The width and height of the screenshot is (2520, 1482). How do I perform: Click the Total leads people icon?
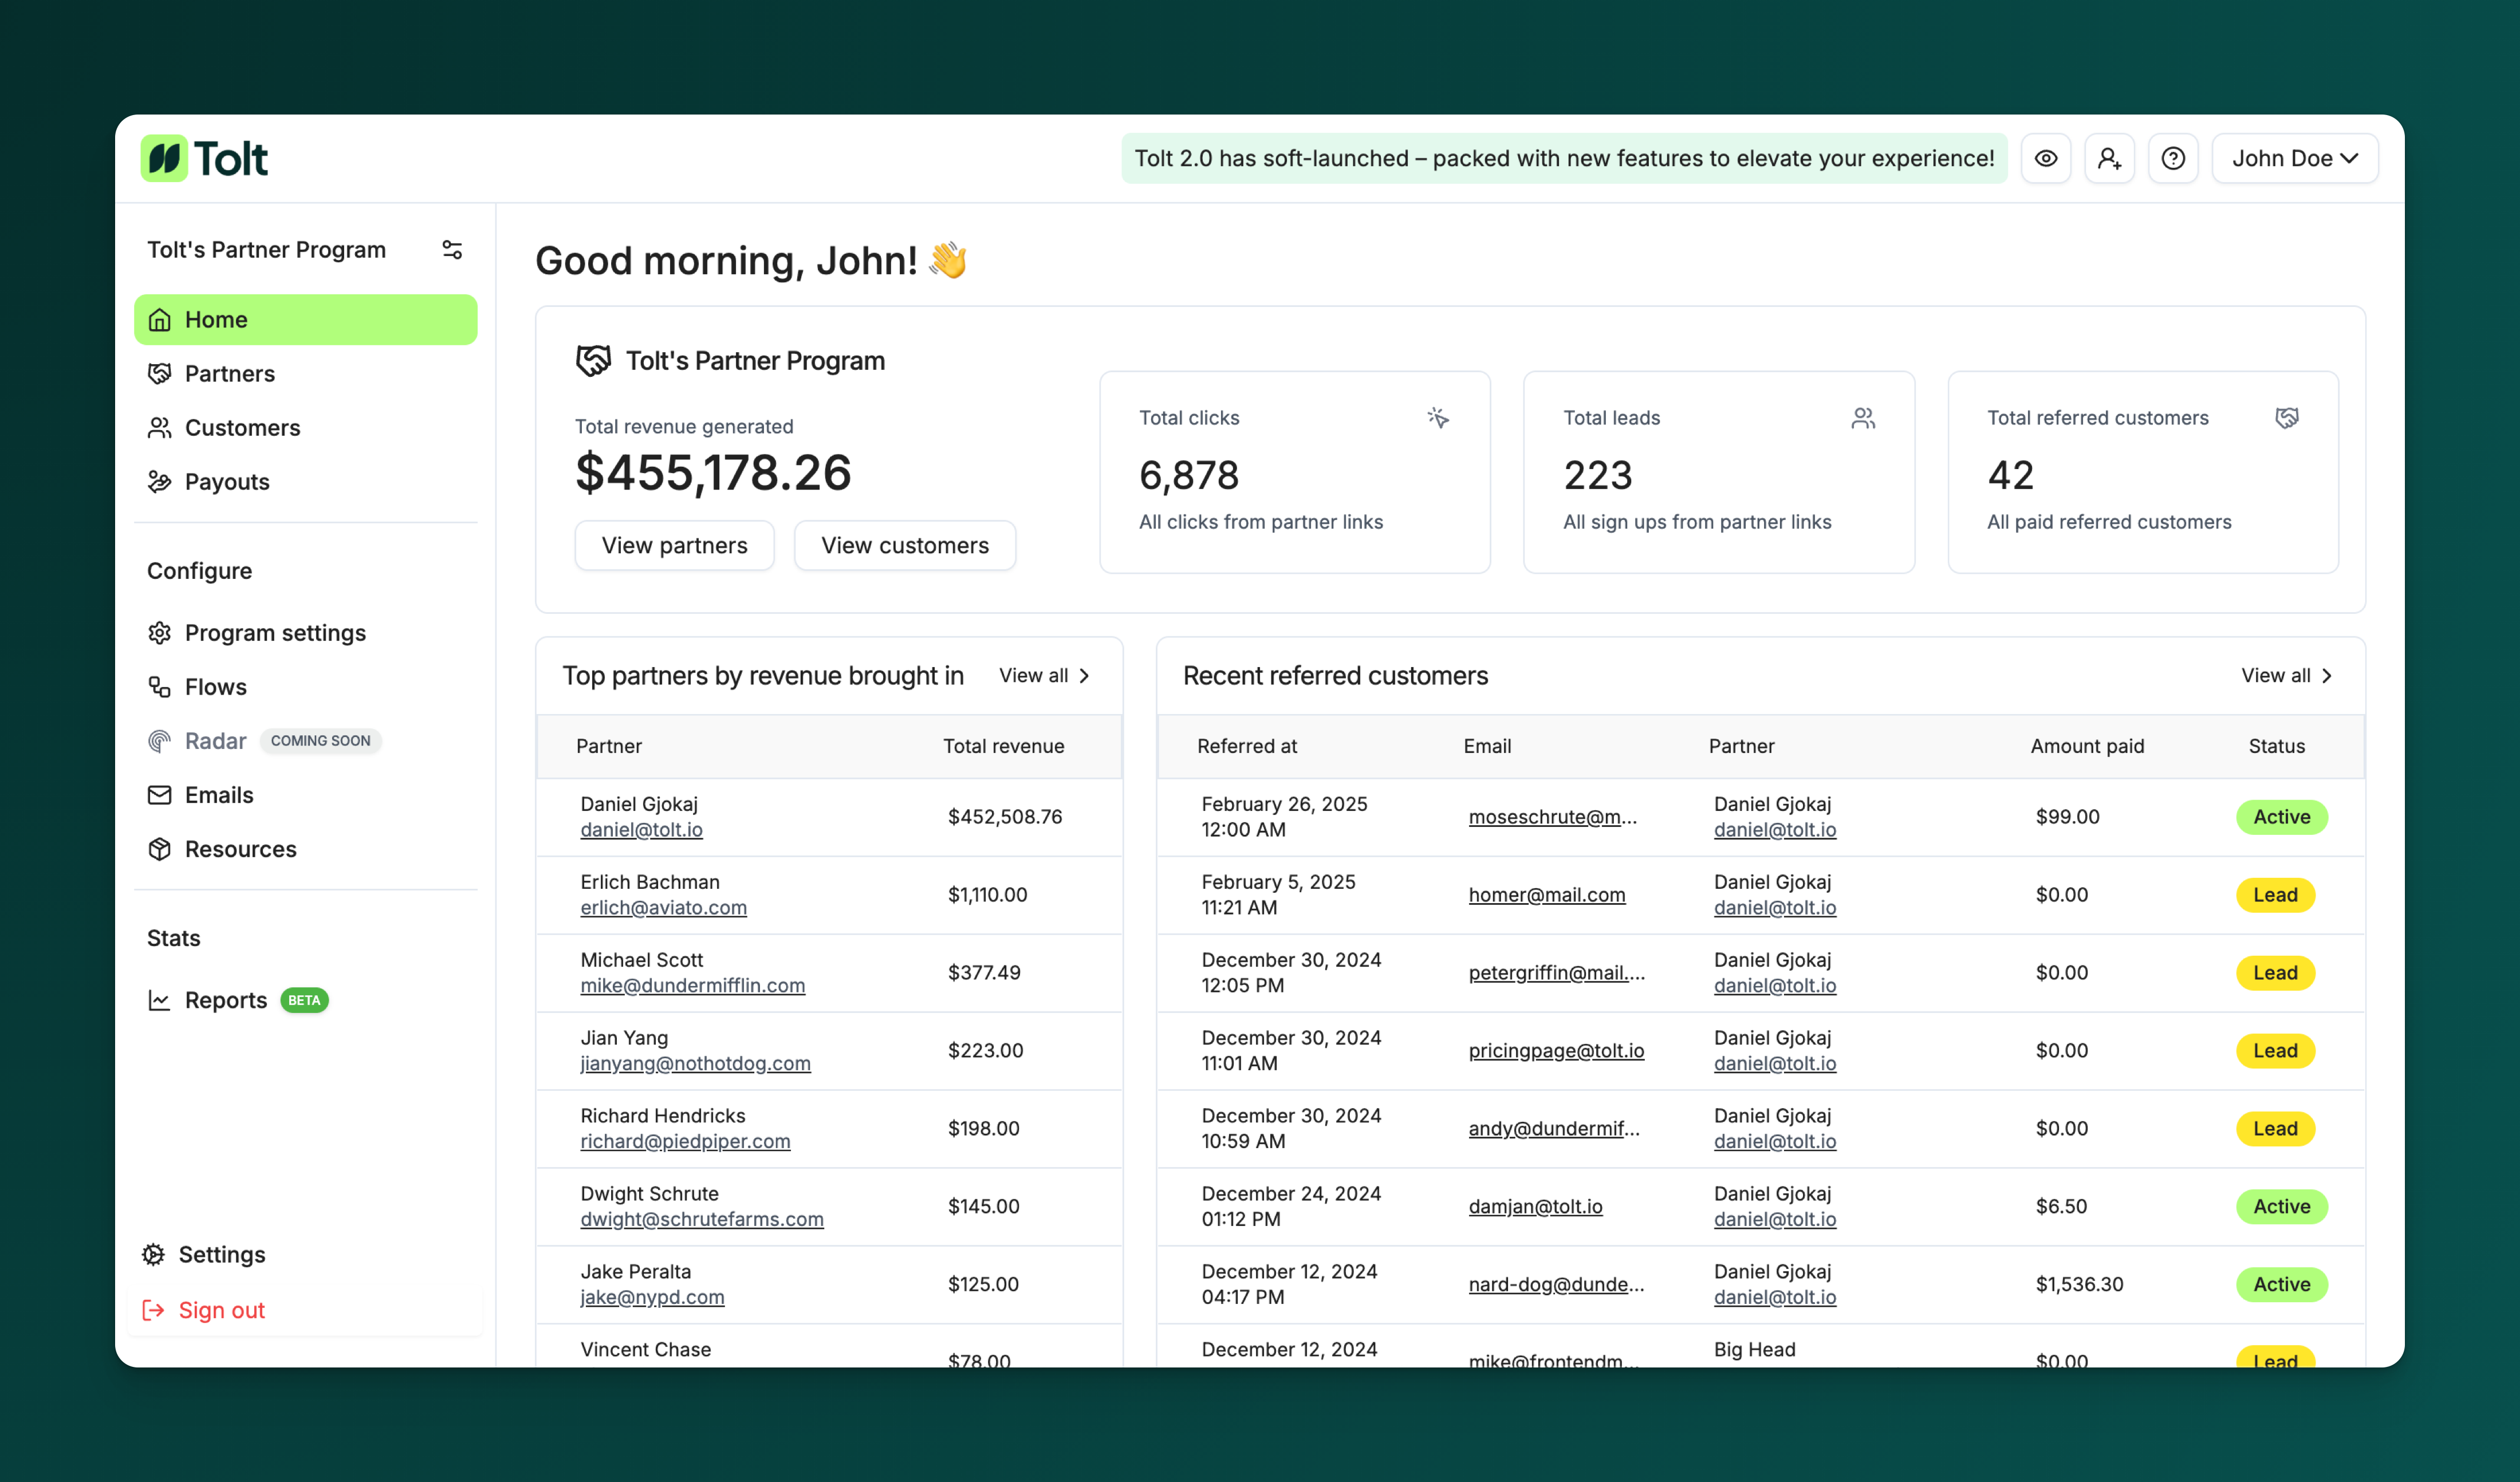pyautogui.click(x=1862, y=418)
